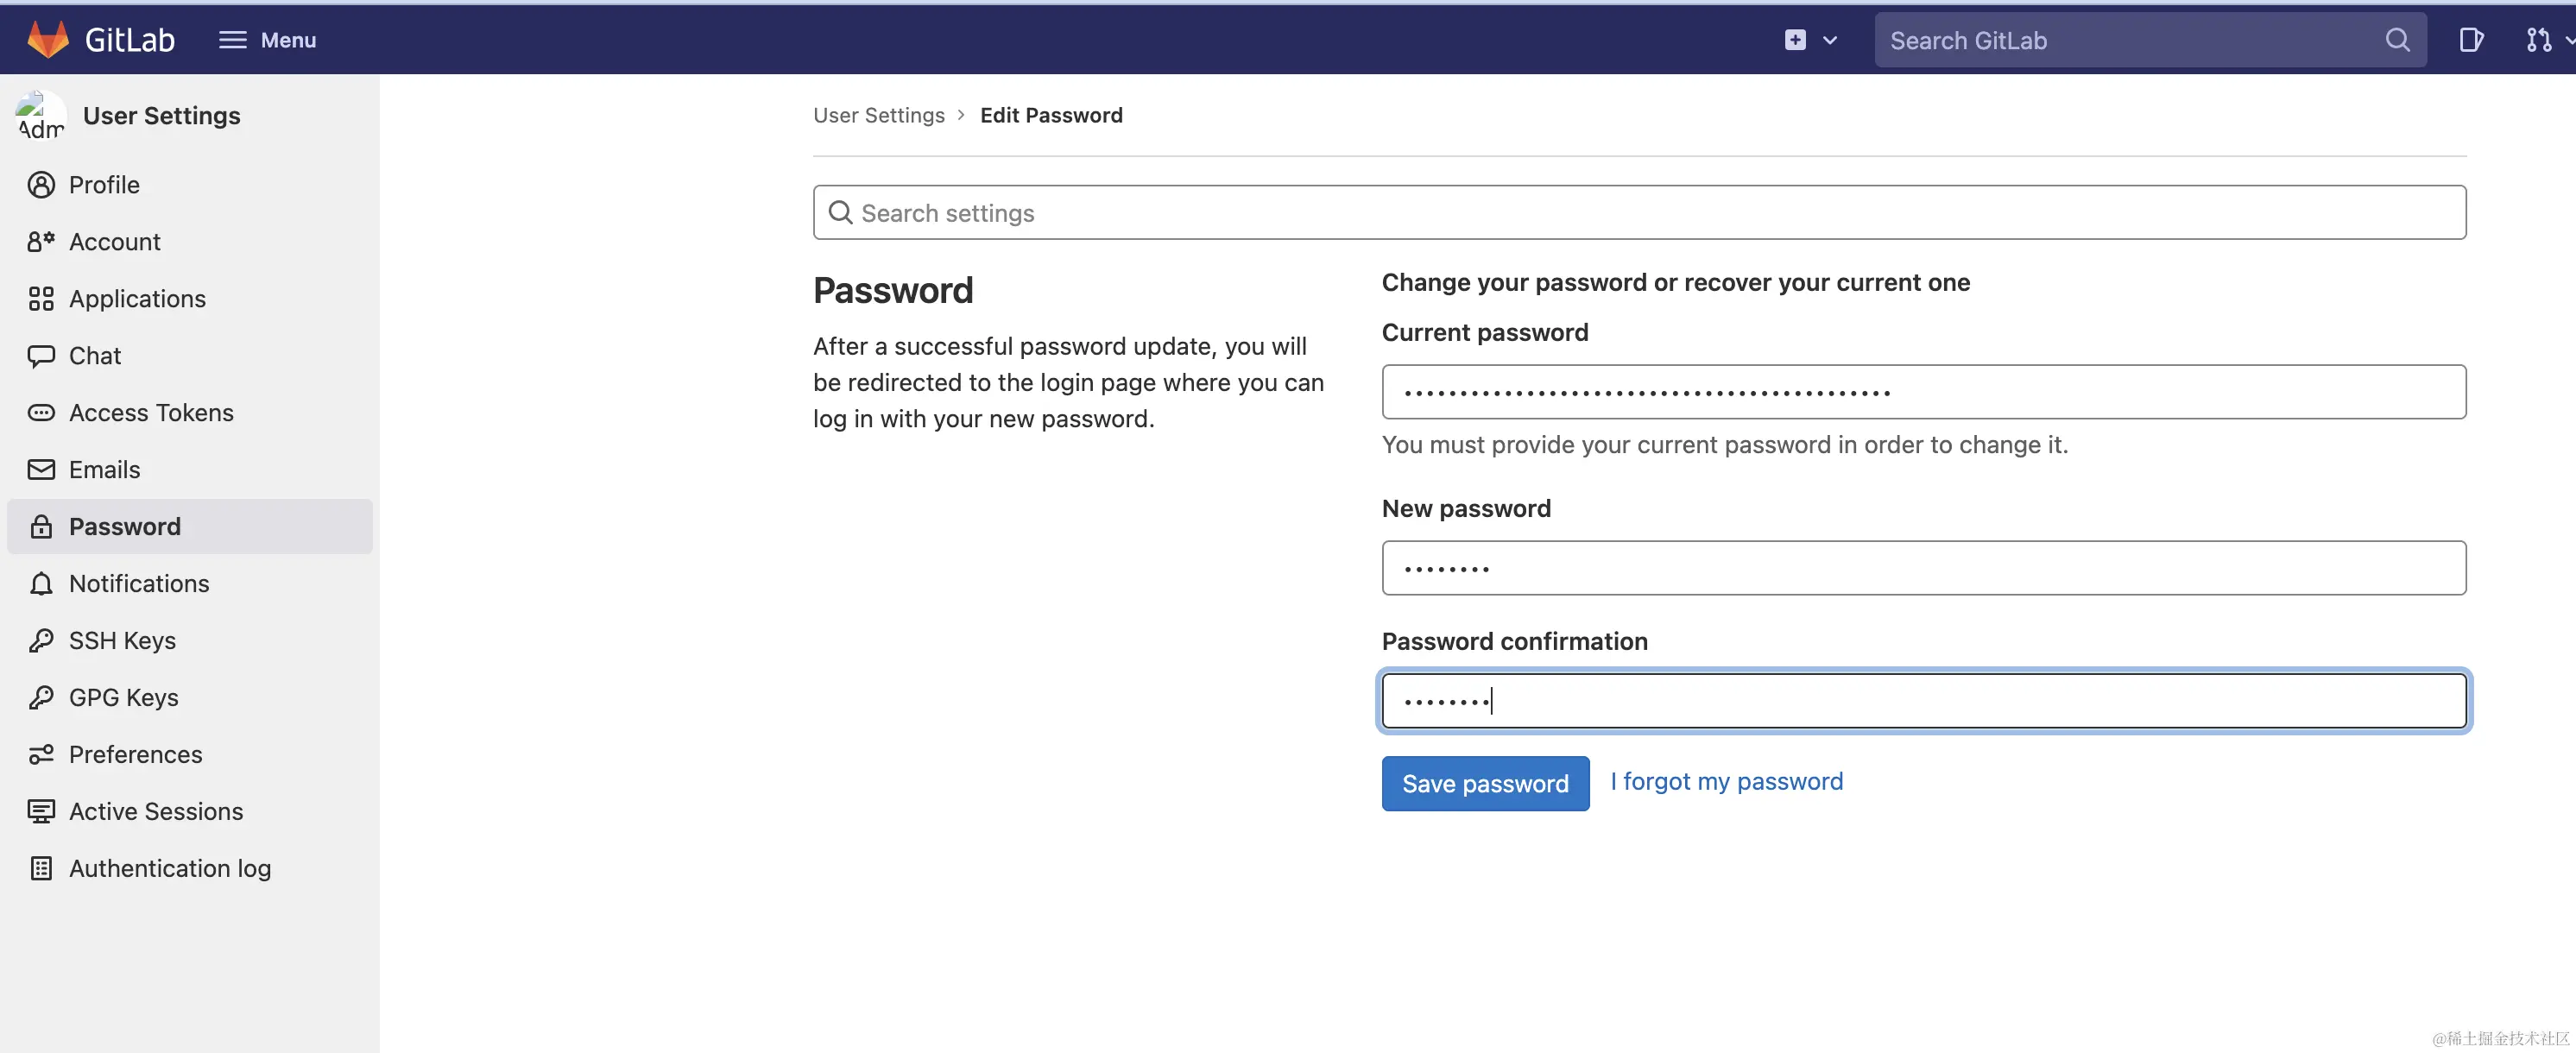2576x1053 pixels.
Task: Open Access Tokens settings
Action: pos(151,413)
